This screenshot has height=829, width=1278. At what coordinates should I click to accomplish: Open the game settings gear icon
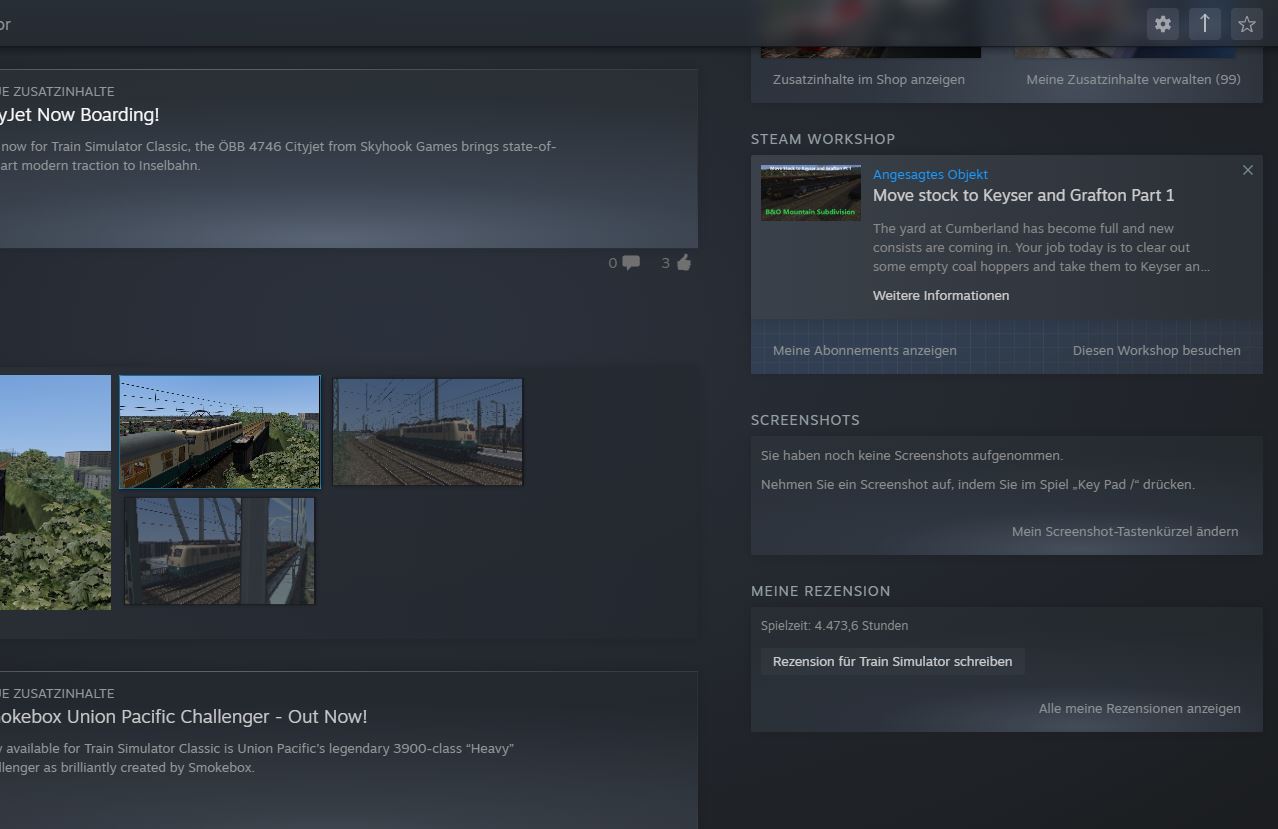click(1163, 24)
